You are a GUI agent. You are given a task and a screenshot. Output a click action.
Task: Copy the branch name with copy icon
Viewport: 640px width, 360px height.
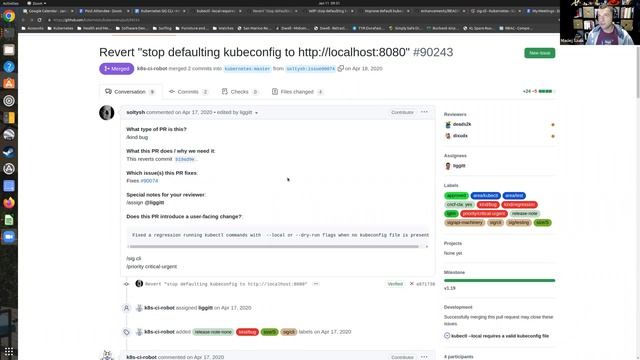click(340, 69)
